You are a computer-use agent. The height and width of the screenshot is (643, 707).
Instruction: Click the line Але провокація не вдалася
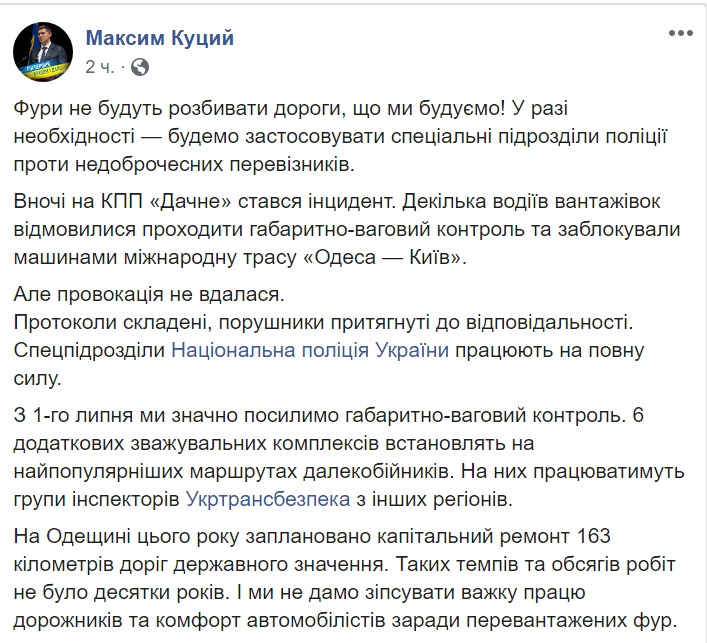(x=149, y=294)
